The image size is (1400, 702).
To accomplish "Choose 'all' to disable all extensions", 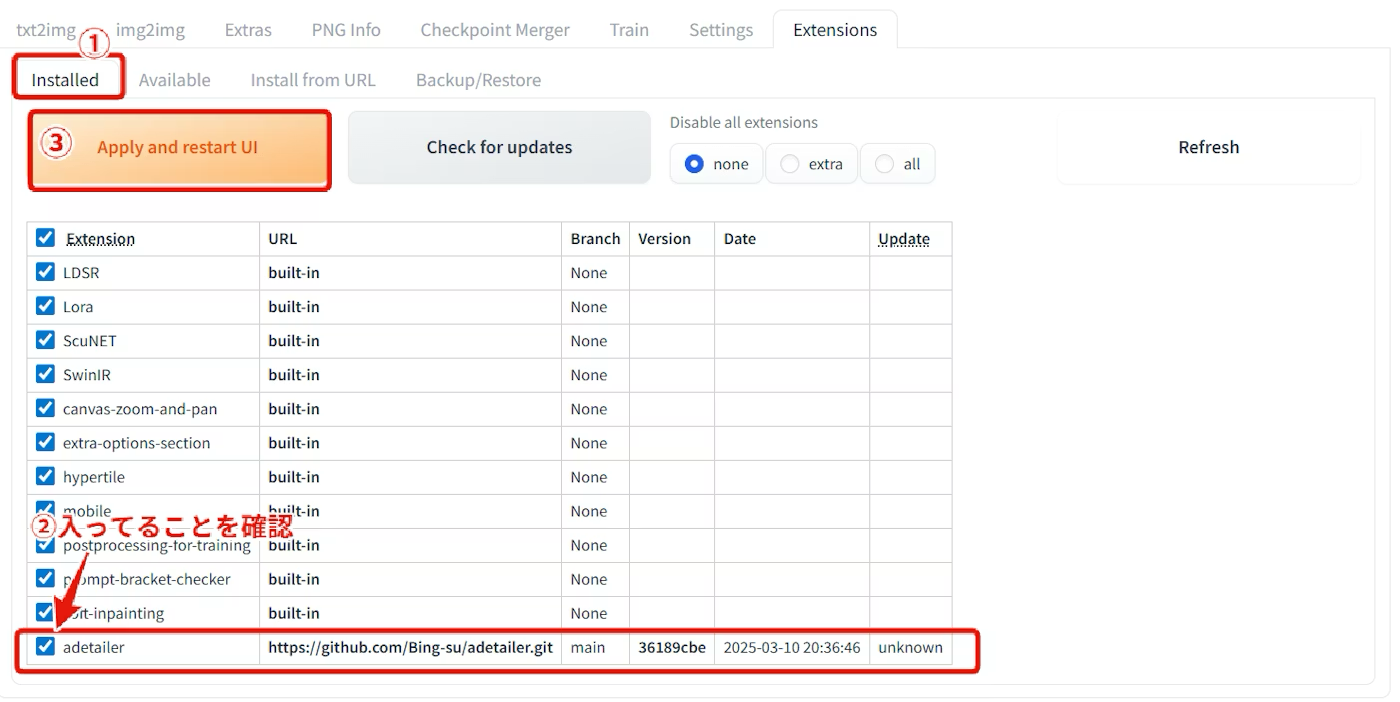I will coord(884,164).
